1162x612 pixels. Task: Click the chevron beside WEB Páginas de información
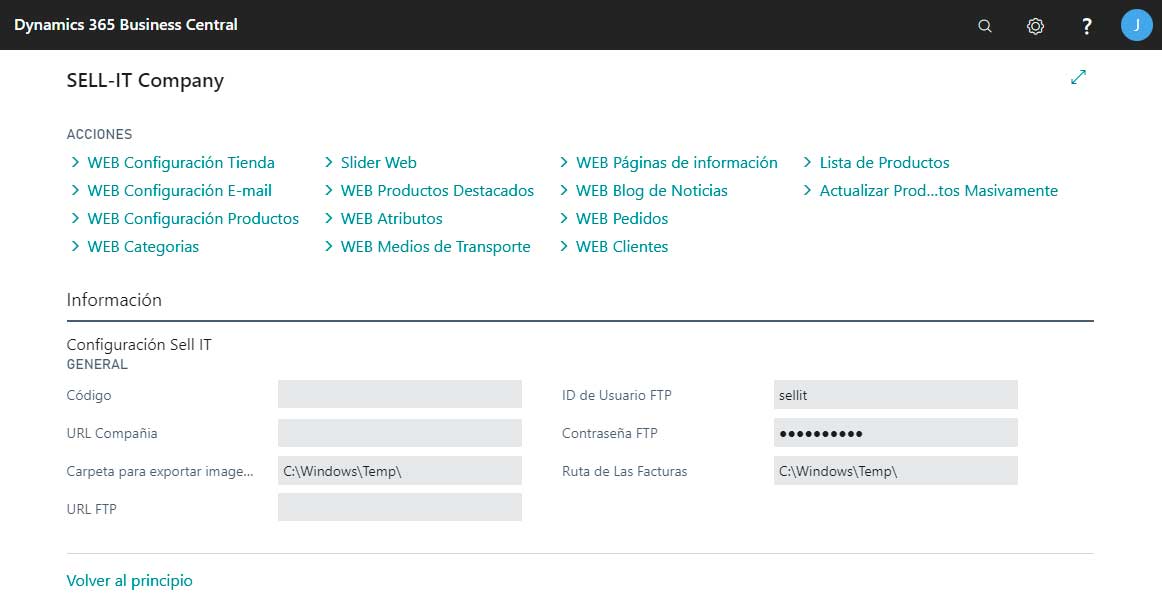point(564,162)
